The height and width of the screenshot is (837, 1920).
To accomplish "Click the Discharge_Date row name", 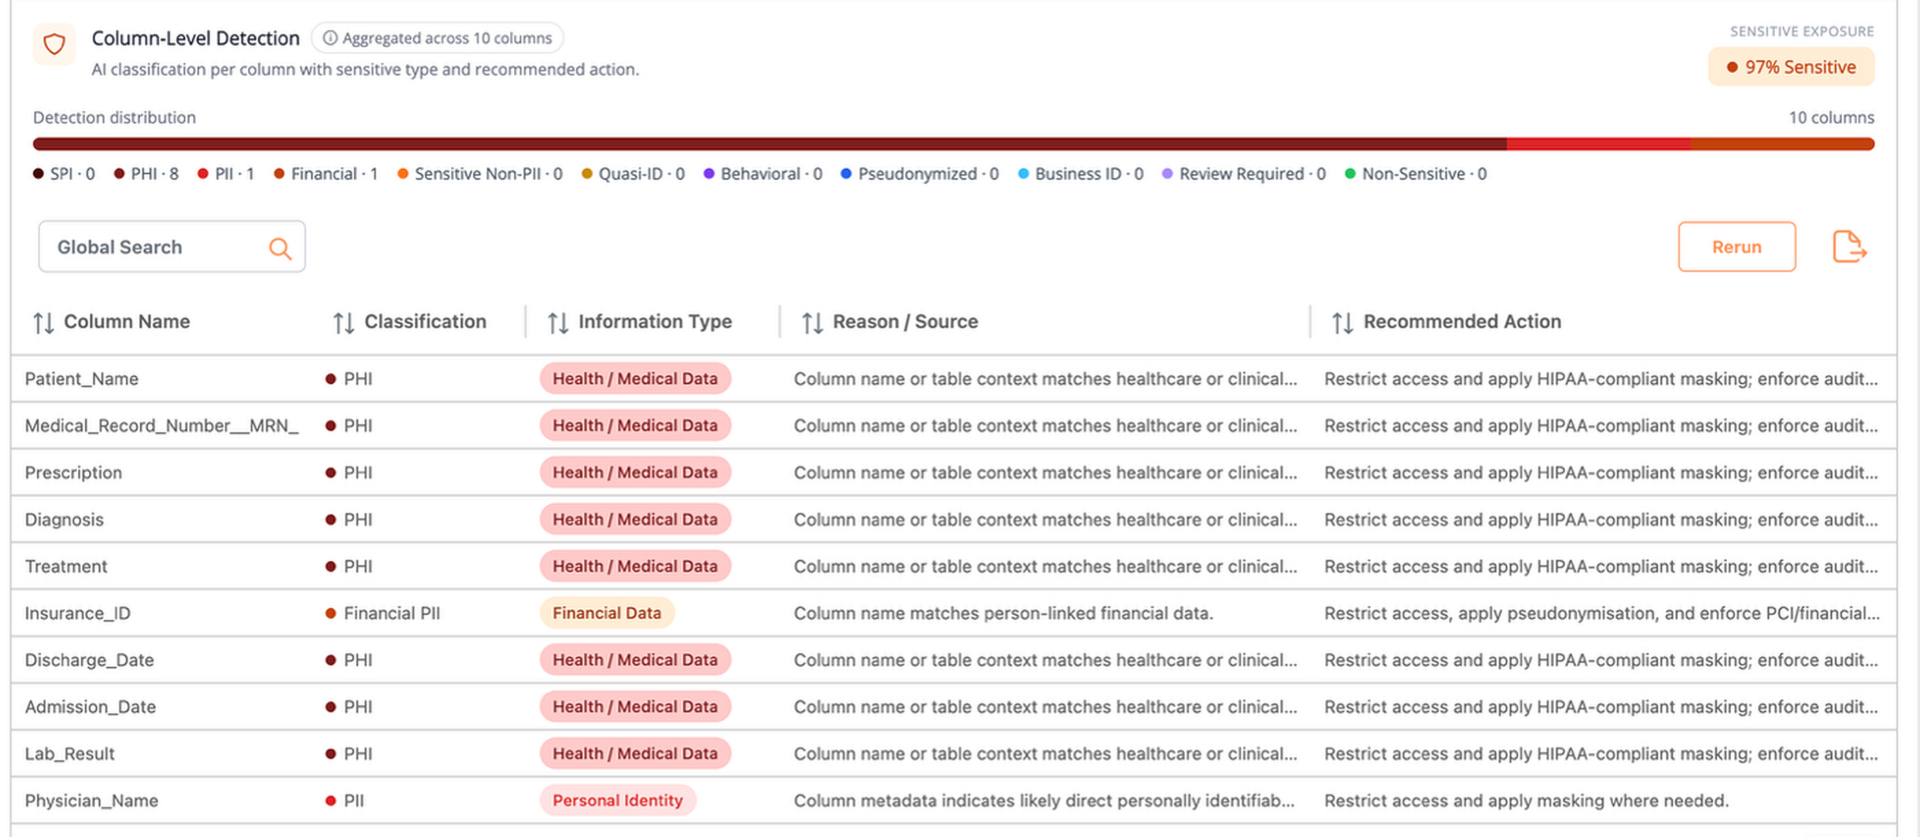I will coord(89,660).
